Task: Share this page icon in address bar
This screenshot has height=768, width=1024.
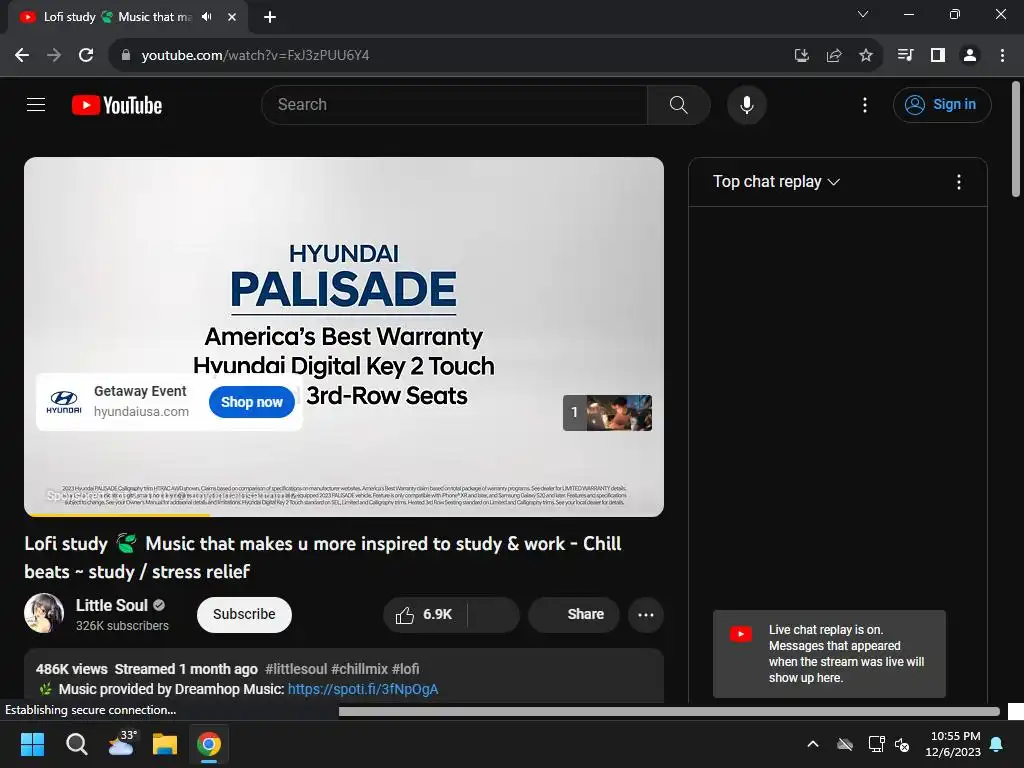Action: point(833,55)
